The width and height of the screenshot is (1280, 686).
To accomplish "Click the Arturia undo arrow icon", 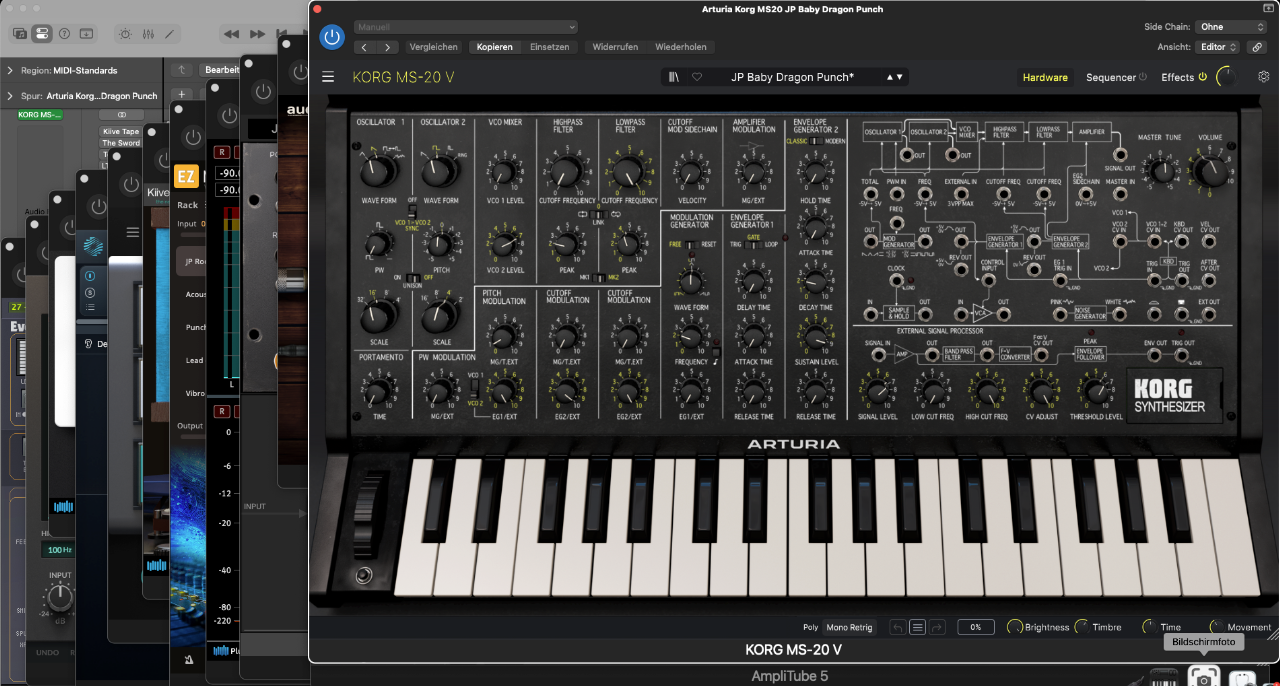I will (x=897, y=627).
